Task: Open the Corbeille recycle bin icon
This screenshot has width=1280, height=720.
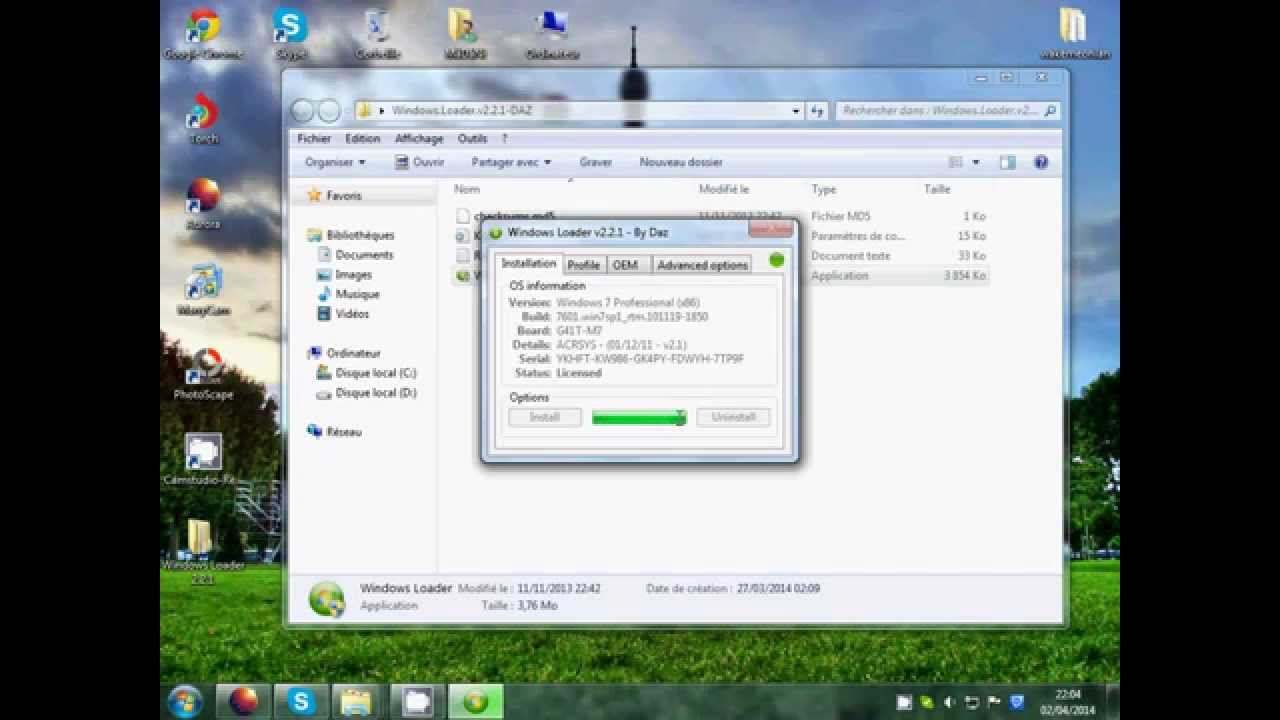Action: (x=377, y=34)
